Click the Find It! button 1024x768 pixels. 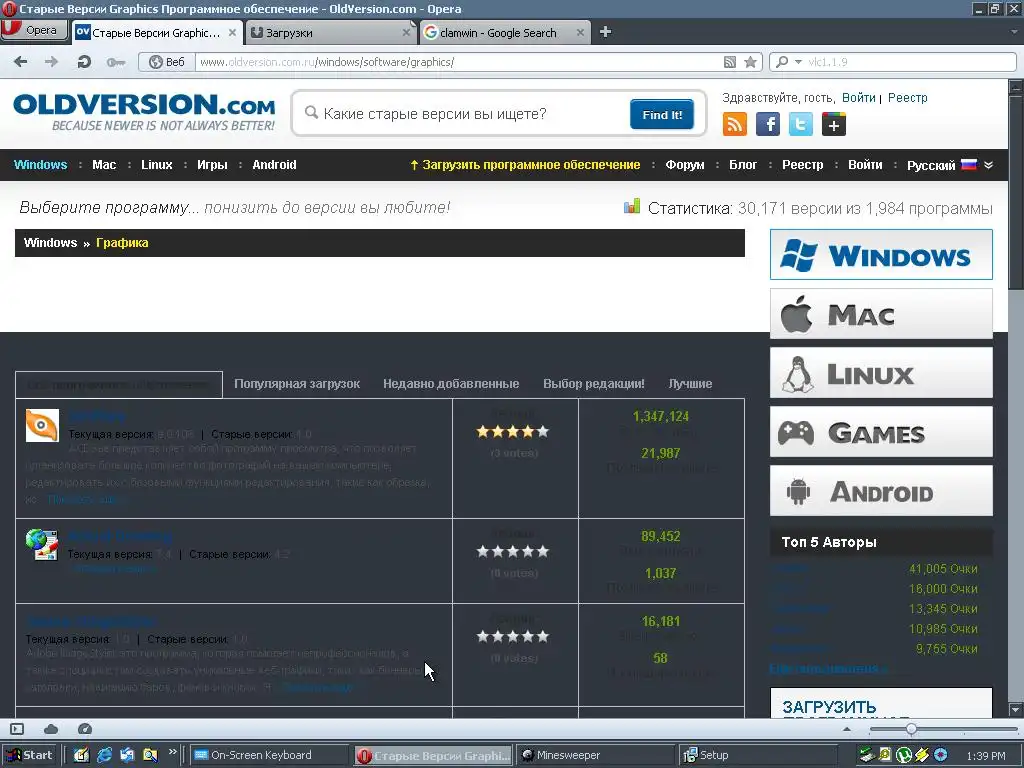pos(662,114)
